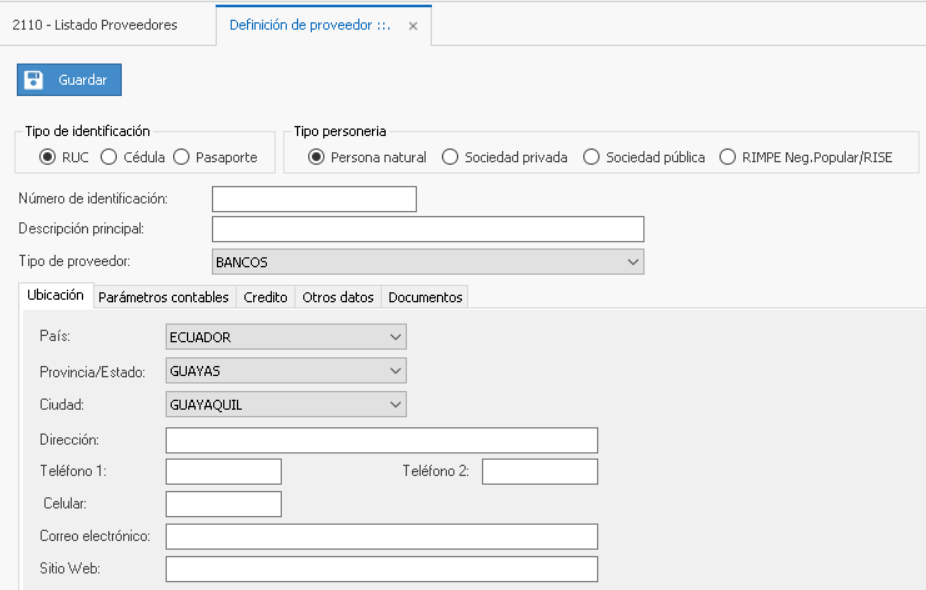Open the Tipo de proveedor dropdown

pyautogui.click(x=631, y=262)
